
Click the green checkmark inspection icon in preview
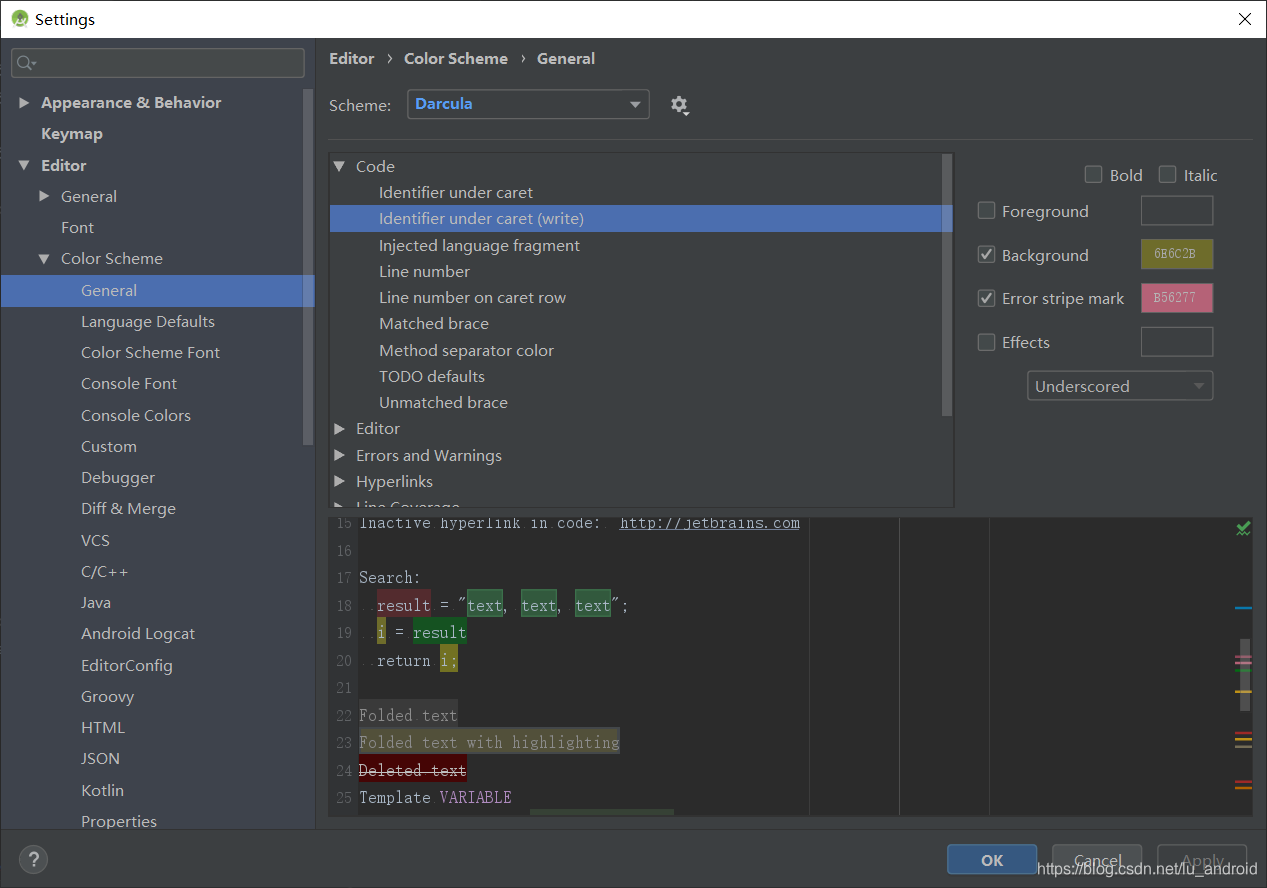click(1243, 528)
